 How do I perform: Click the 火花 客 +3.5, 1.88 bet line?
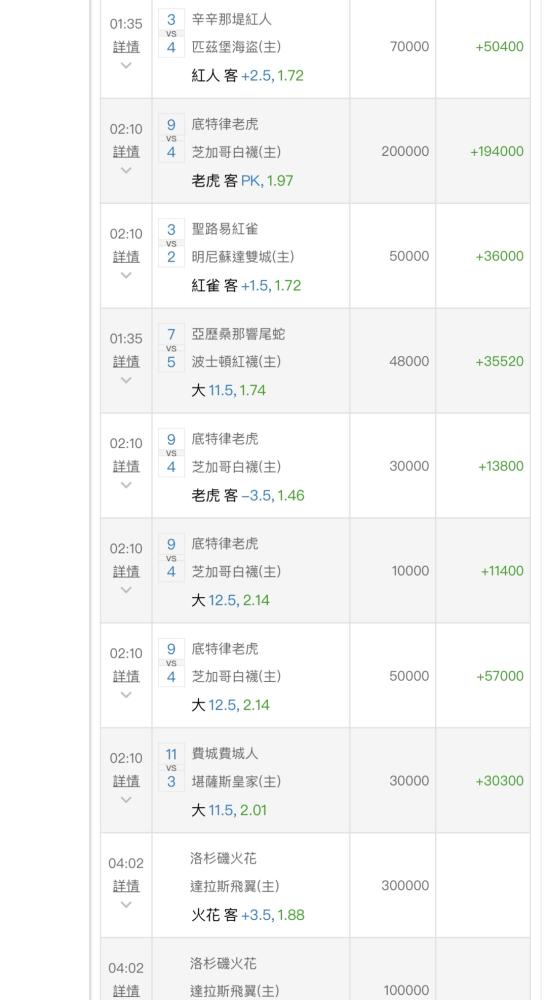tap(248, 915)
